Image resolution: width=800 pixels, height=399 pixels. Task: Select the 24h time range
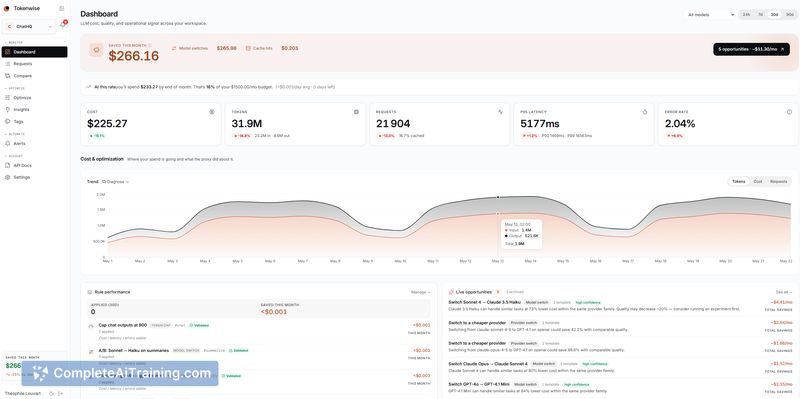click(x=746, y=15)
